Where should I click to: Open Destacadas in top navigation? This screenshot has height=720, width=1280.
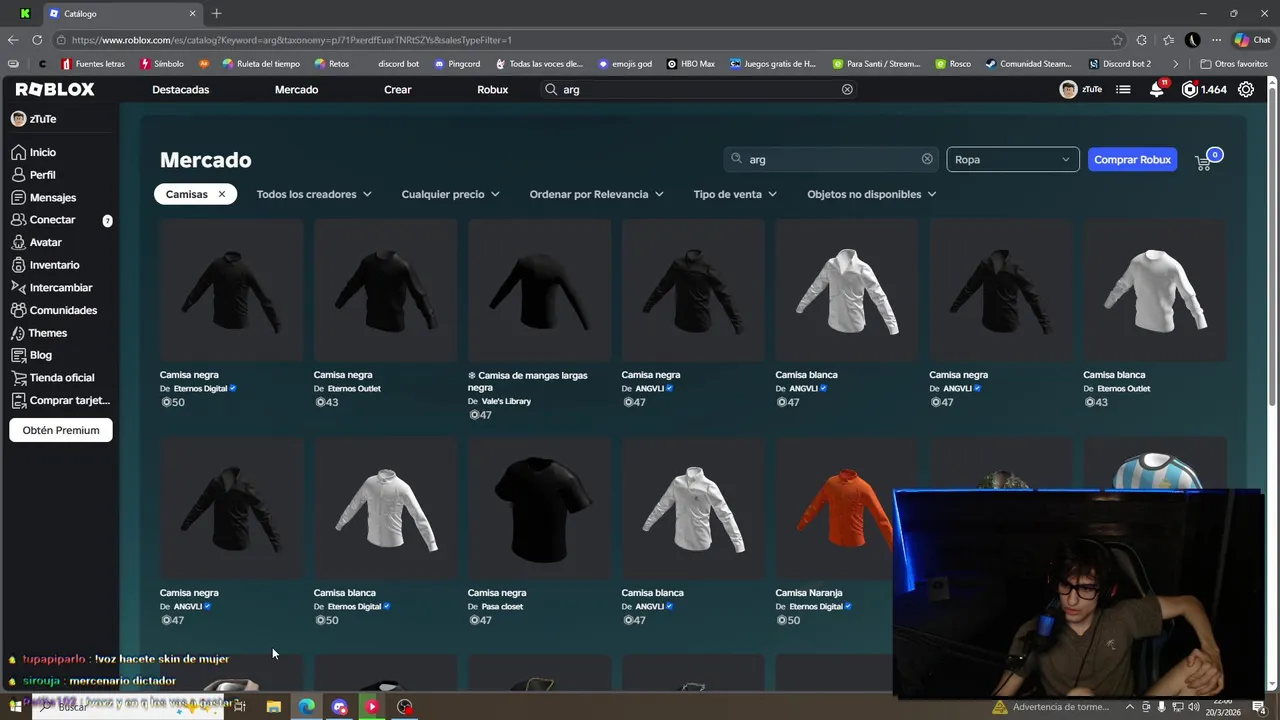tap(181, 89)
